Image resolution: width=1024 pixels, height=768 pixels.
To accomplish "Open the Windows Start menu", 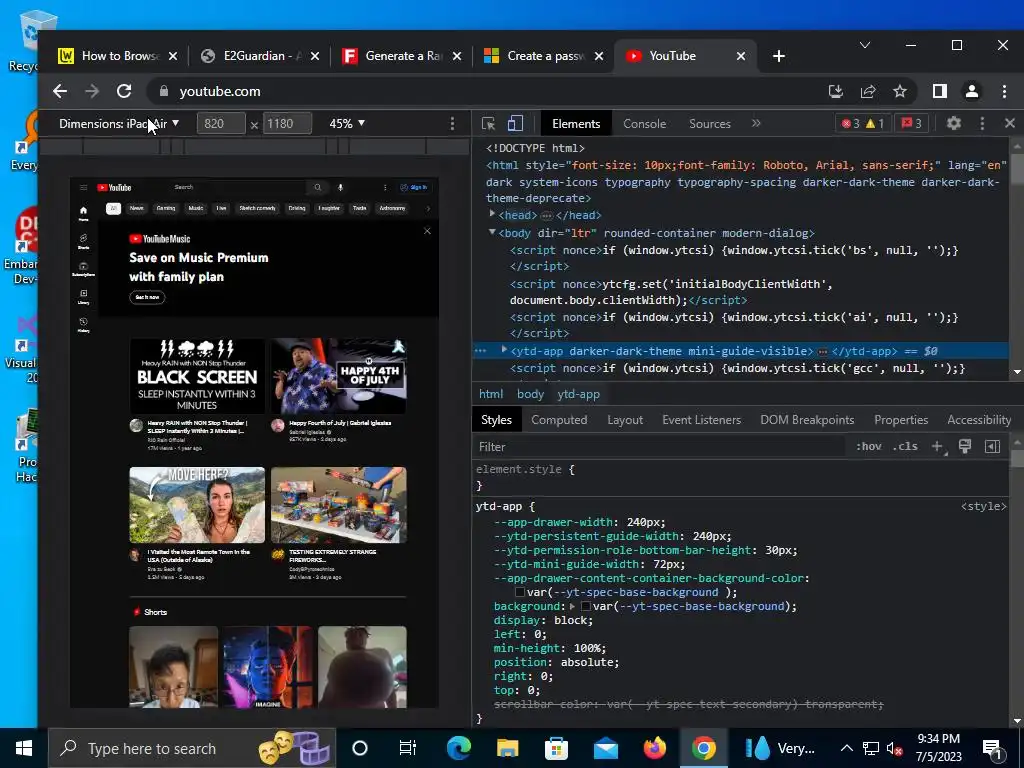I will pyautogui.click(x=24, y=748).
